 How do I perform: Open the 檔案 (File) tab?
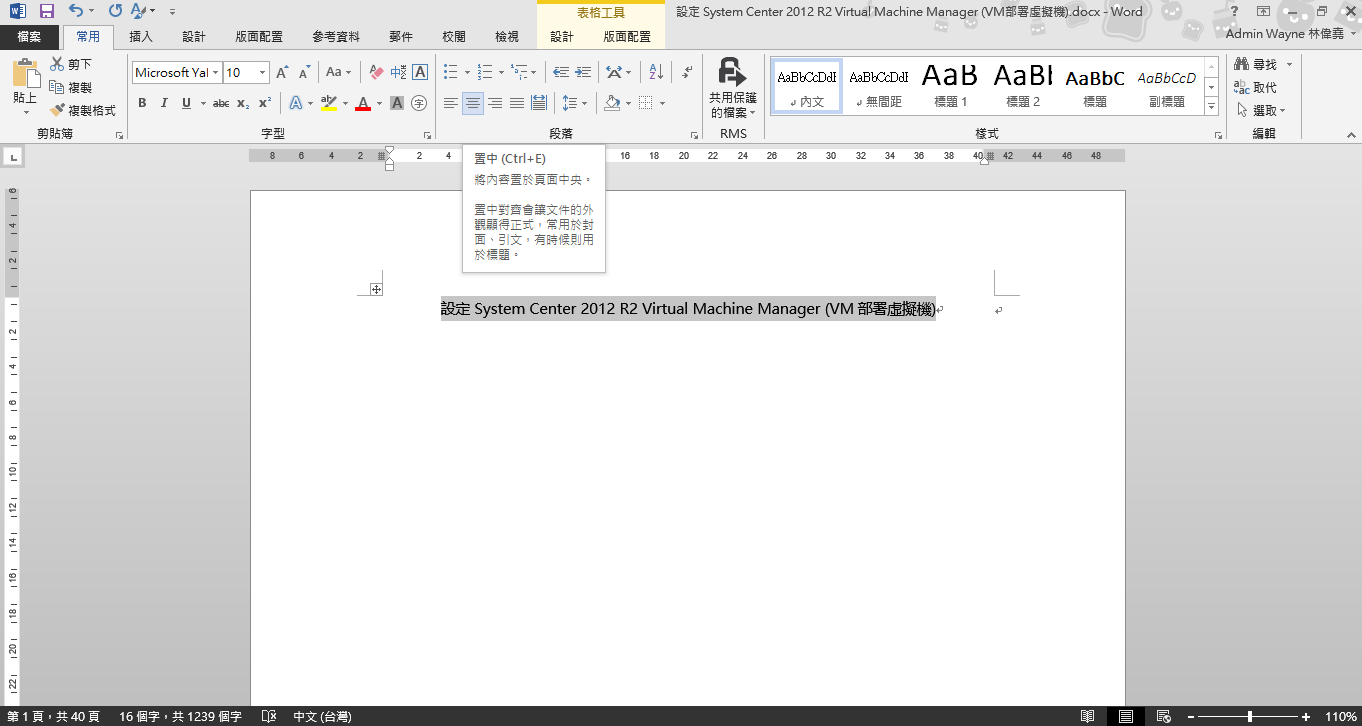tap(30, 37)
